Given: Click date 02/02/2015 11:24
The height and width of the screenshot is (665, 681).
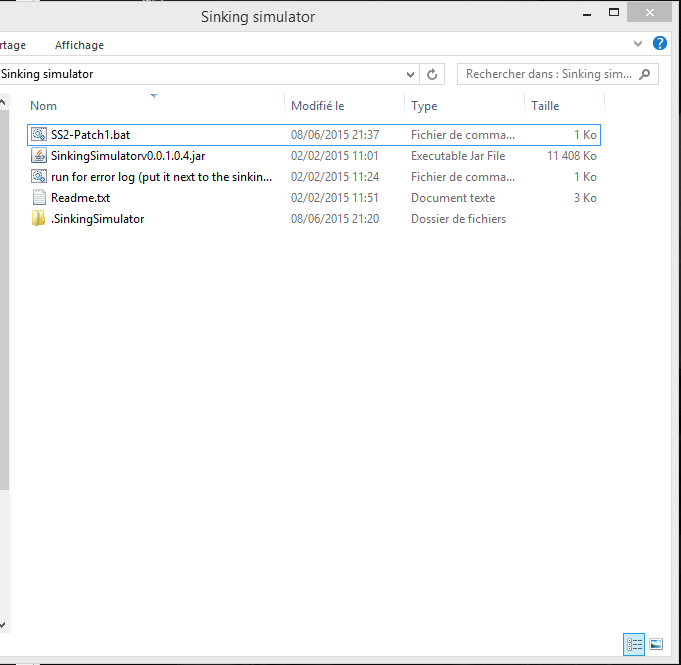Looking at the screenshot, I should (x=335, y=177).
